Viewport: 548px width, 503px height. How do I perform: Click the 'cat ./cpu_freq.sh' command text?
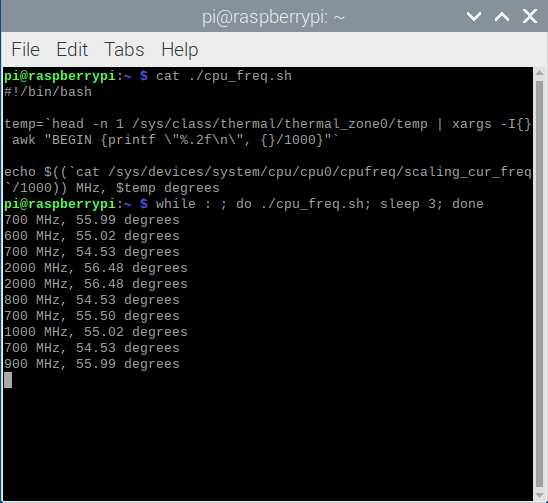(x=224, y=76)
